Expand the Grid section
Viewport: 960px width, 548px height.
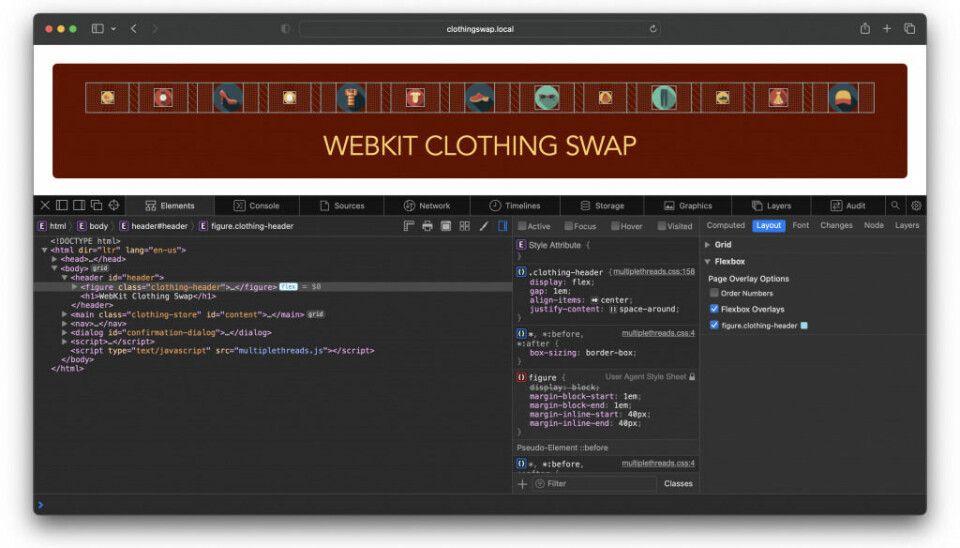click(708, 244)
